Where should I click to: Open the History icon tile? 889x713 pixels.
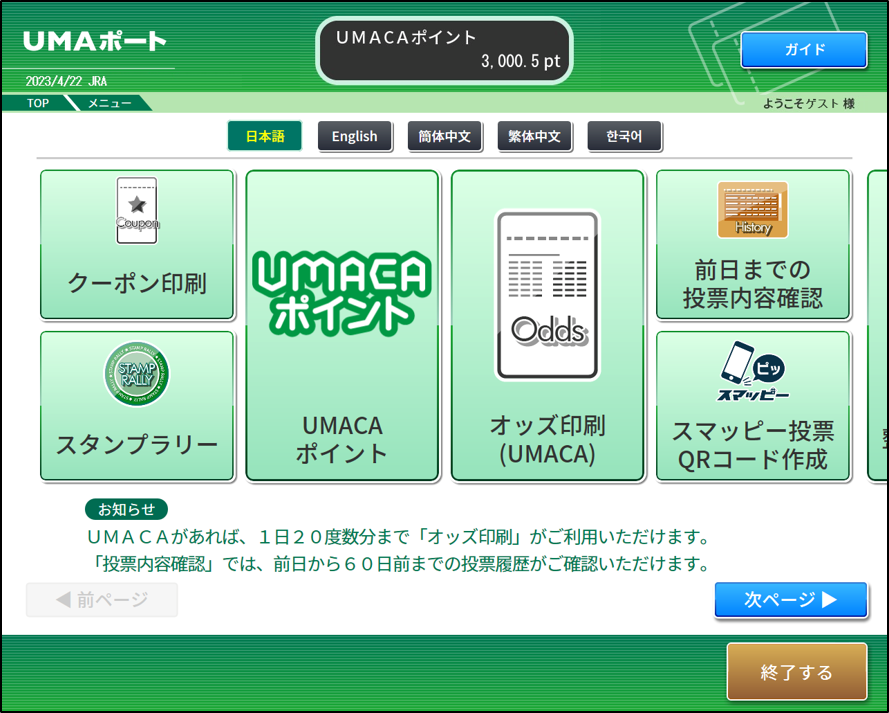[x=752, y=210]
